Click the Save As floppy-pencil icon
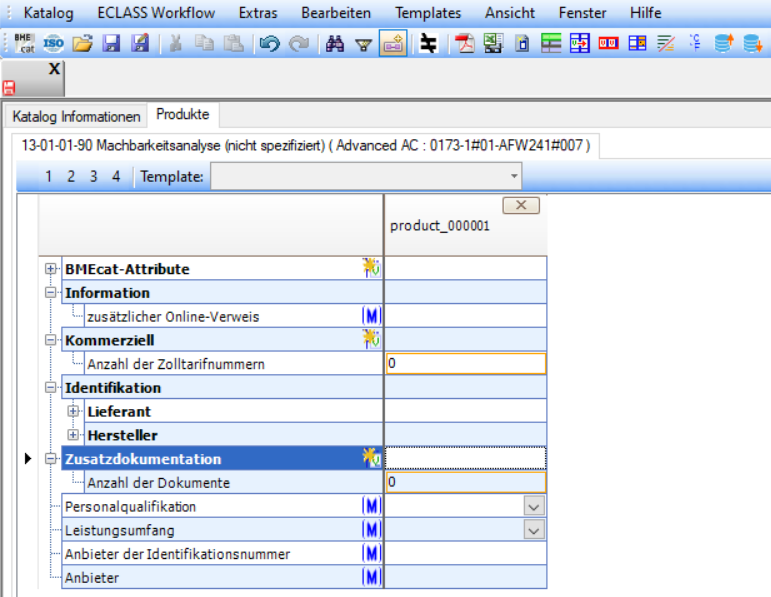This screenshot has width=771, height=597. pos(140,43)
